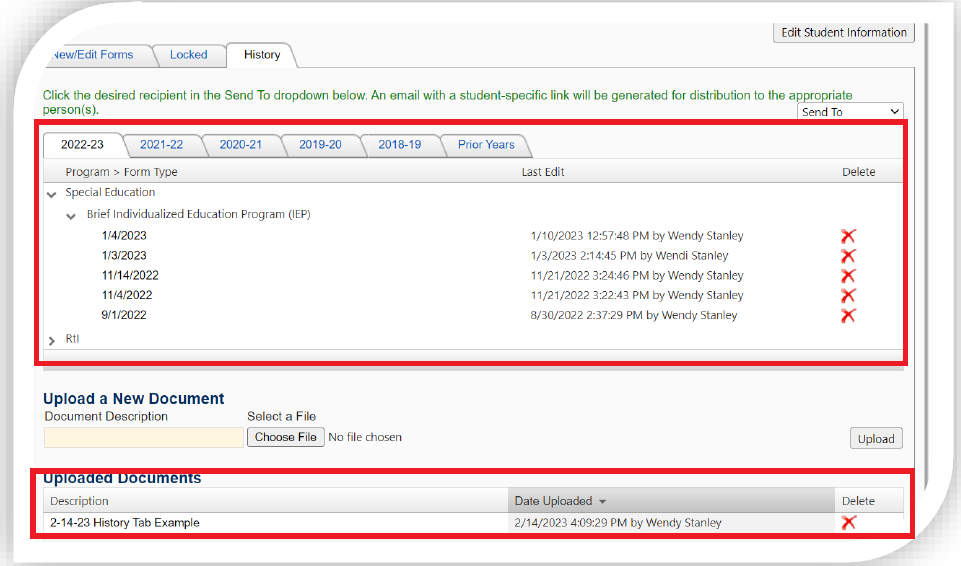Sort documents by Date Uploaded column
The width and height of the screenshot is (961, 566).
click(x=553, y=501)
